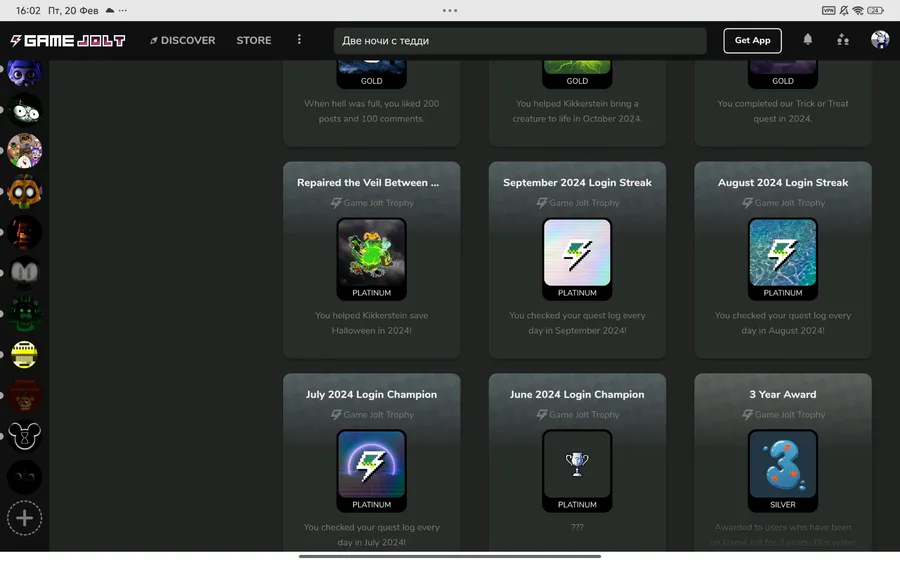Open the dark red figure community in sidebar
Viewport: 900px width, 563px height.
(24, 232)
